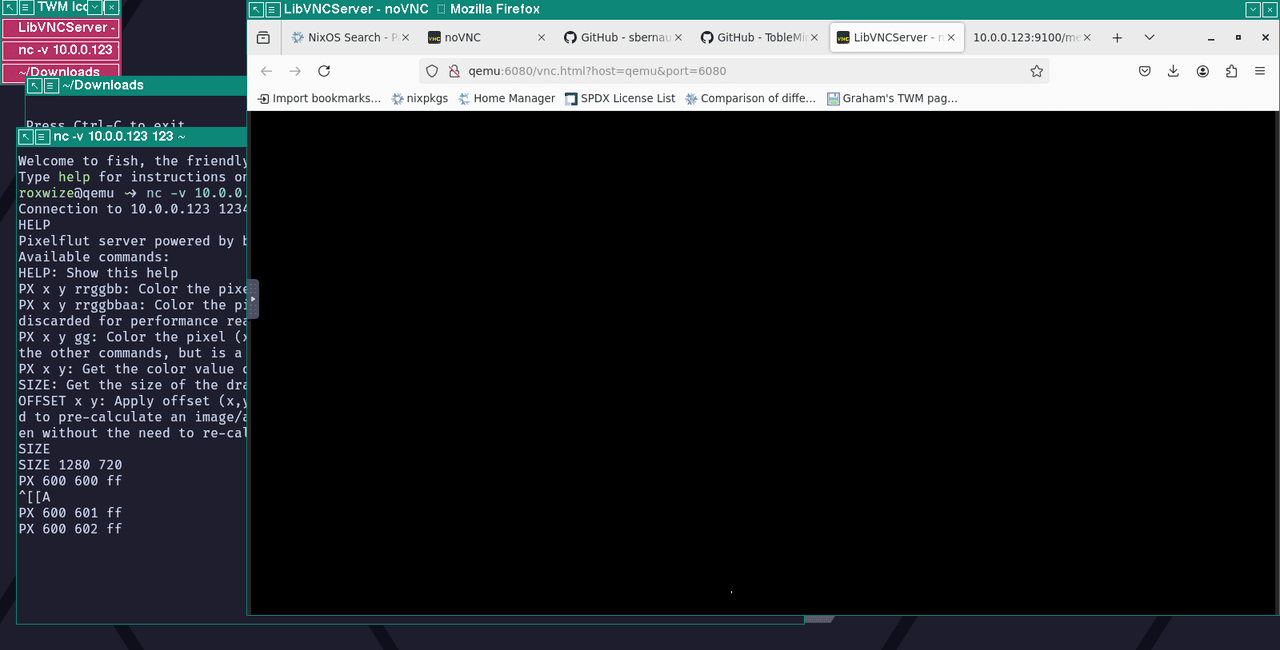Collapse the TWM Icon Manager chevron
The height and width of the screenshot is (650, 1280).
pos(96,7)
